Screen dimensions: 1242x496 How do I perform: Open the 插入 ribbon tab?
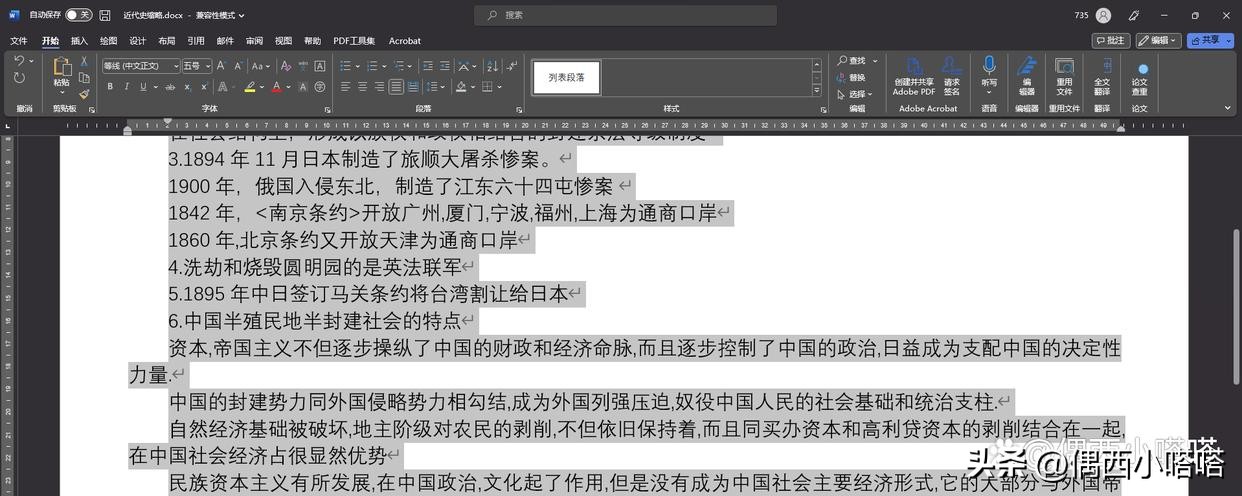79,41
